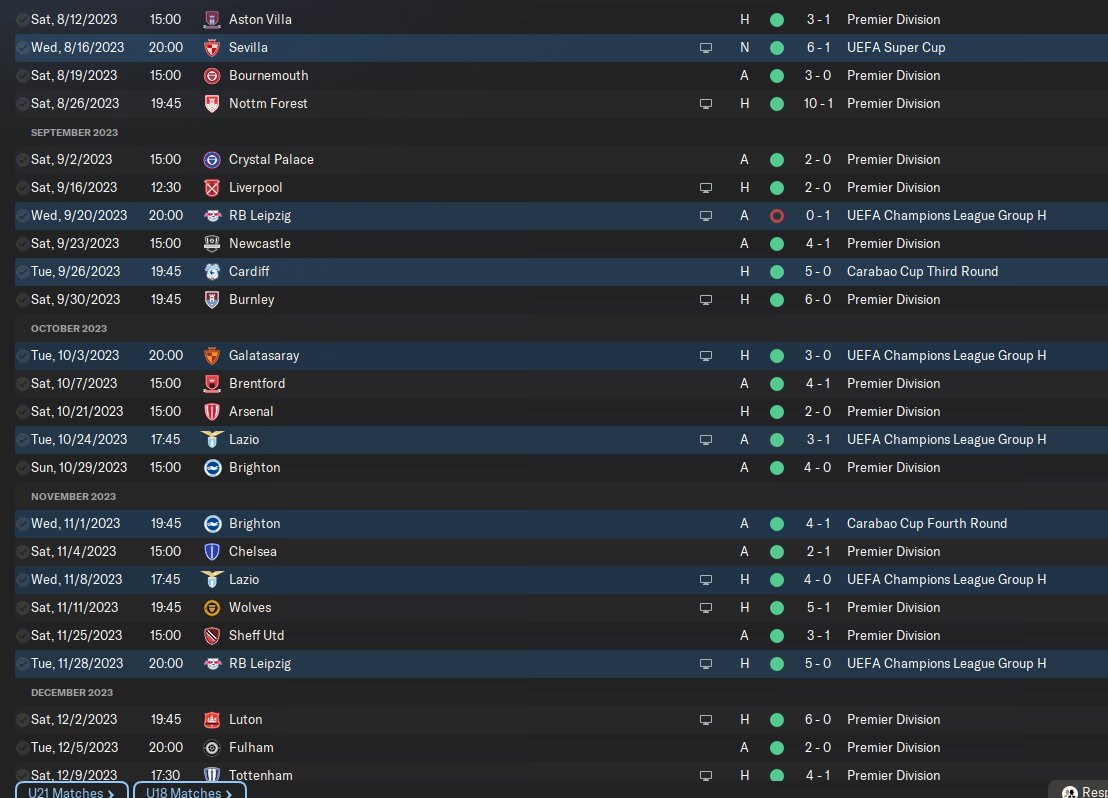The height and width of the screenshot is (798, 1108).
Task: Click the Cardiff club badge icon
Action: click(x=211, y=271)
